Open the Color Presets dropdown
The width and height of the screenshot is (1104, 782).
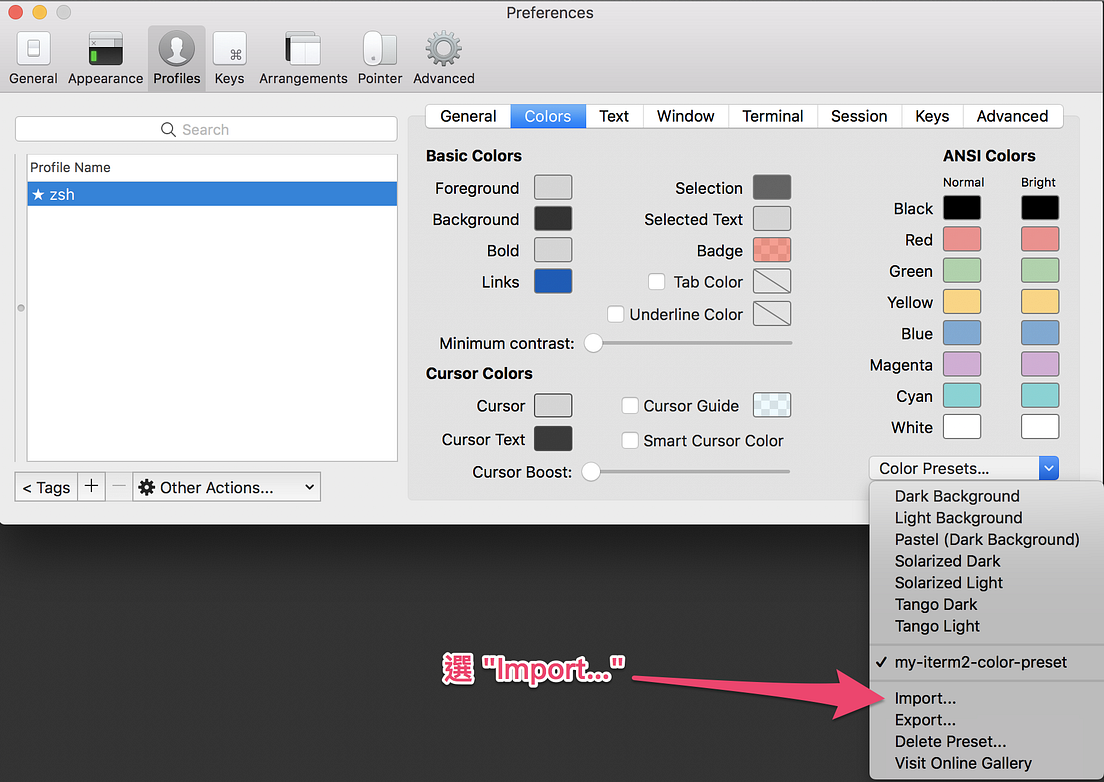point(964,468)
